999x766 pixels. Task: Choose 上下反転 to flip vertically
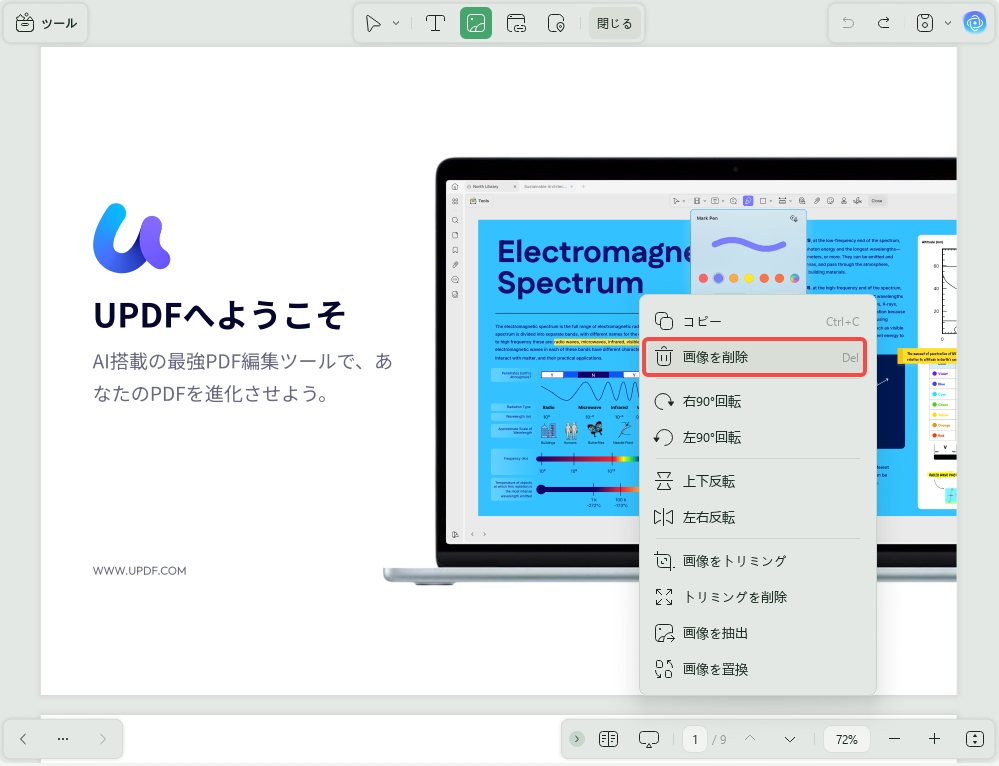click(757, 481)
